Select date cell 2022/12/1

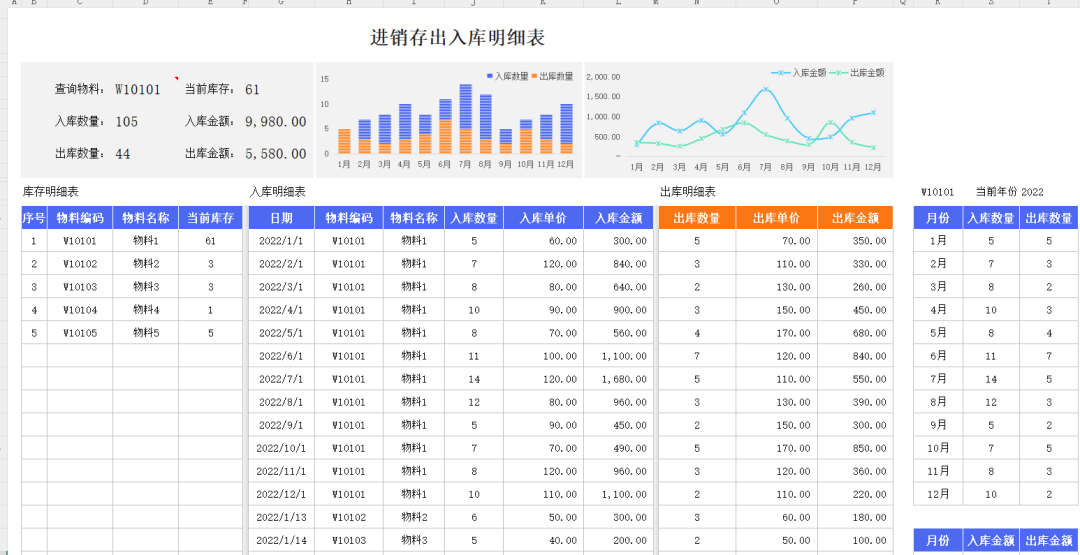281,494
